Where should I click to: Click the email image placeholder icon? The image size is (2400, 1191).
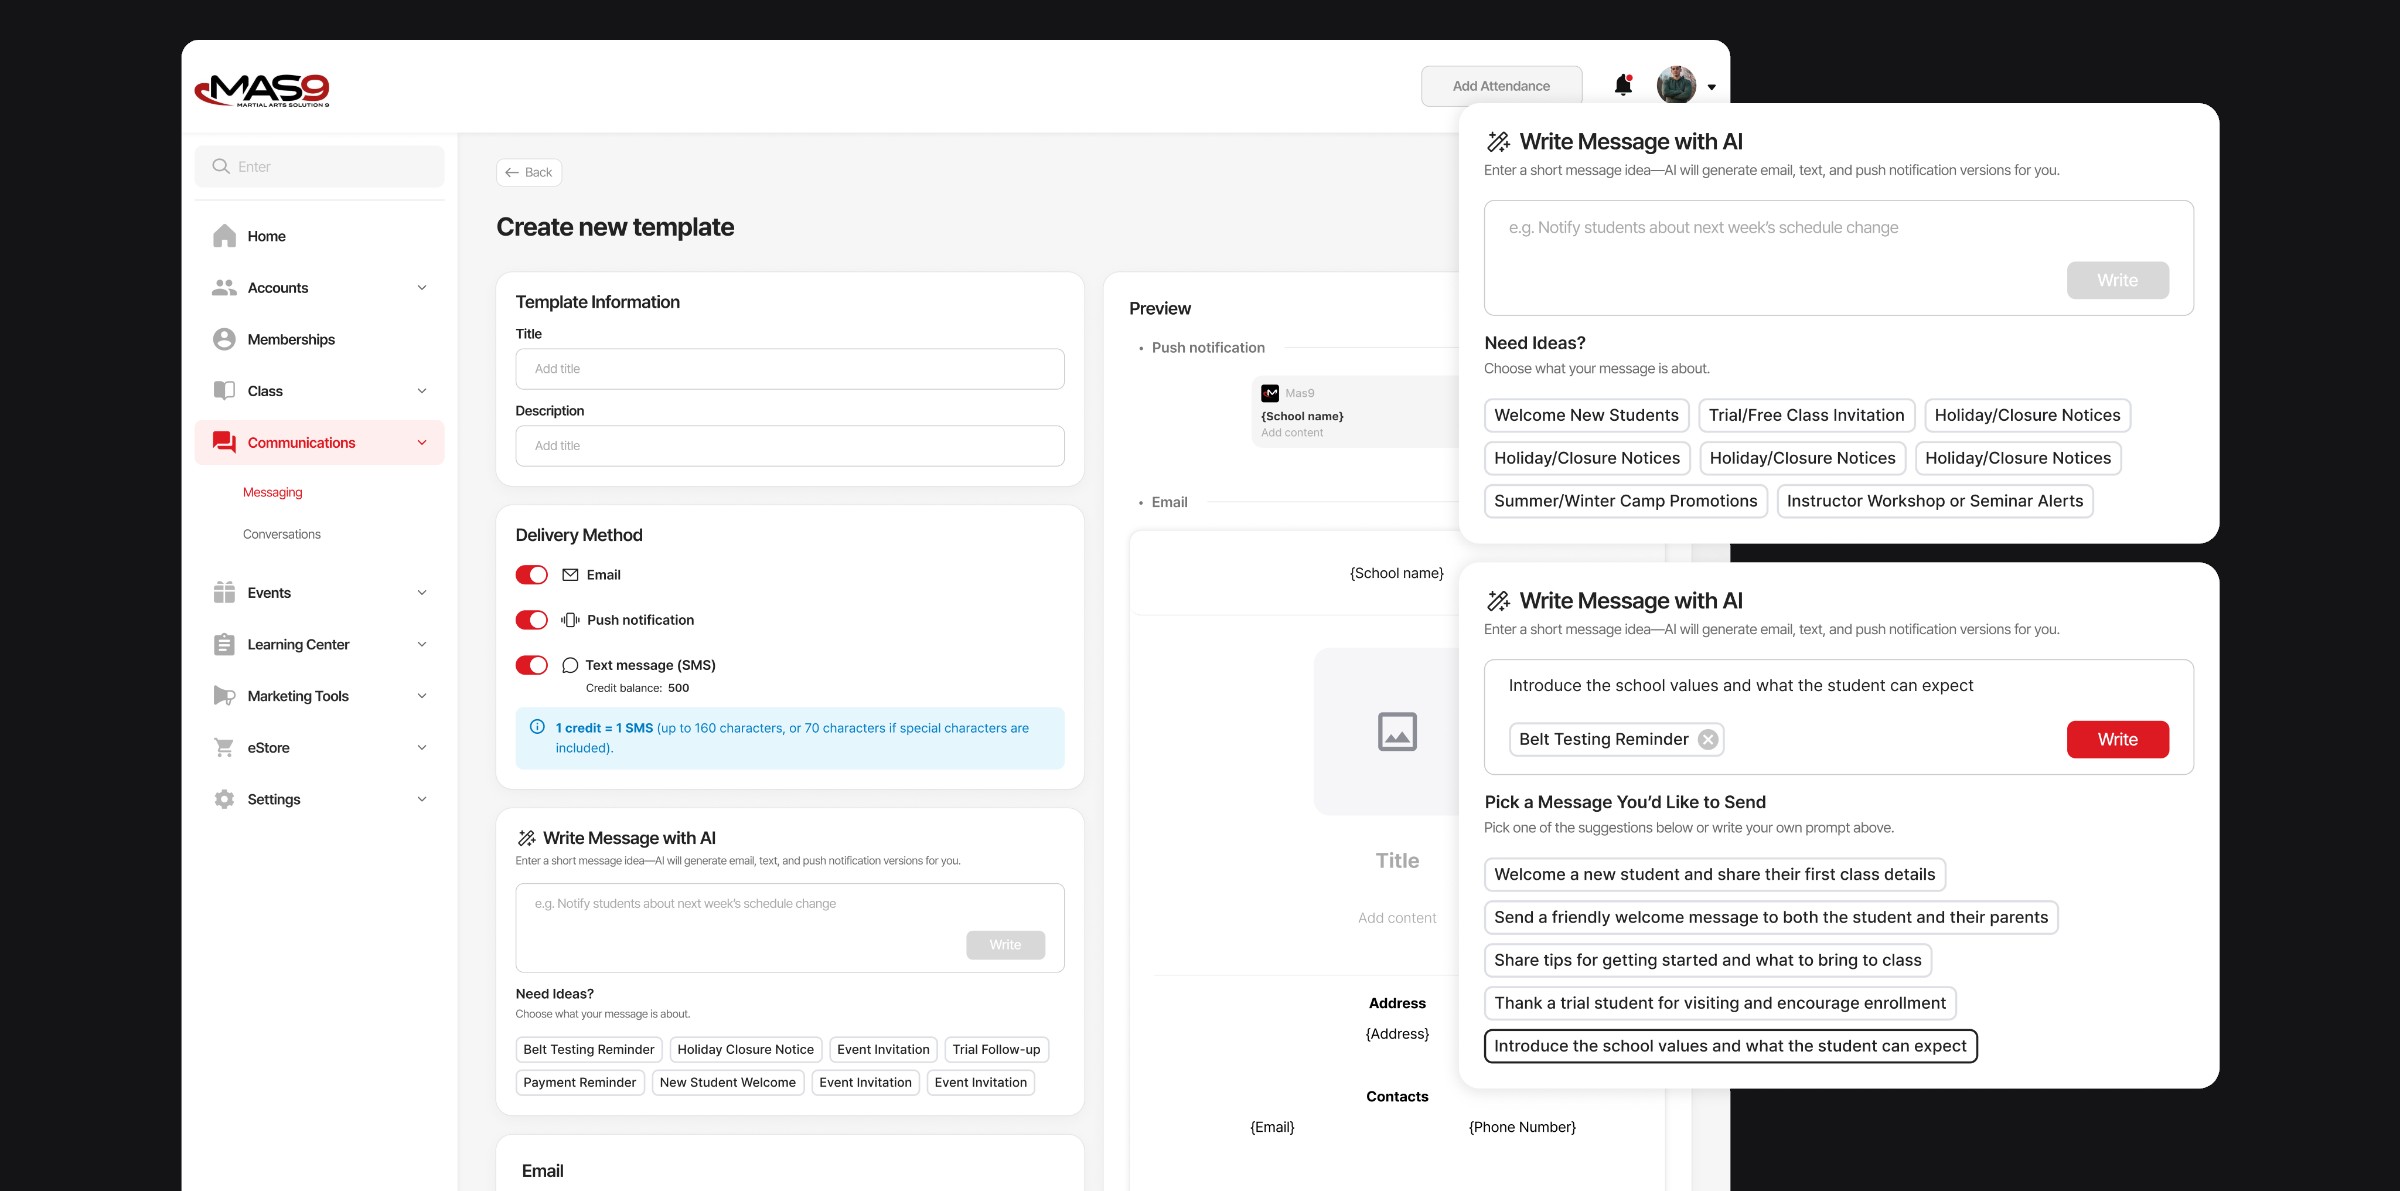[1397, 732]
